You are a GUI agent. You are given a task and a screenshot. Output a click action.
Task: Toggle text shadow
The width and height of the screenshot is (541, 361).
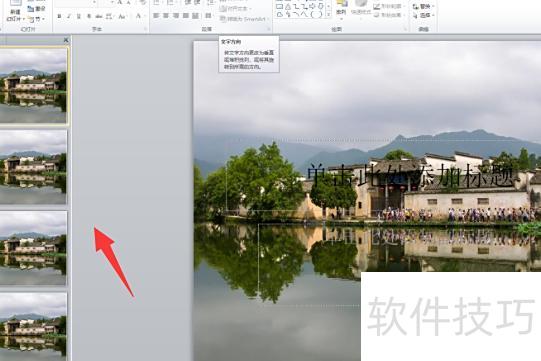[89, 16]
